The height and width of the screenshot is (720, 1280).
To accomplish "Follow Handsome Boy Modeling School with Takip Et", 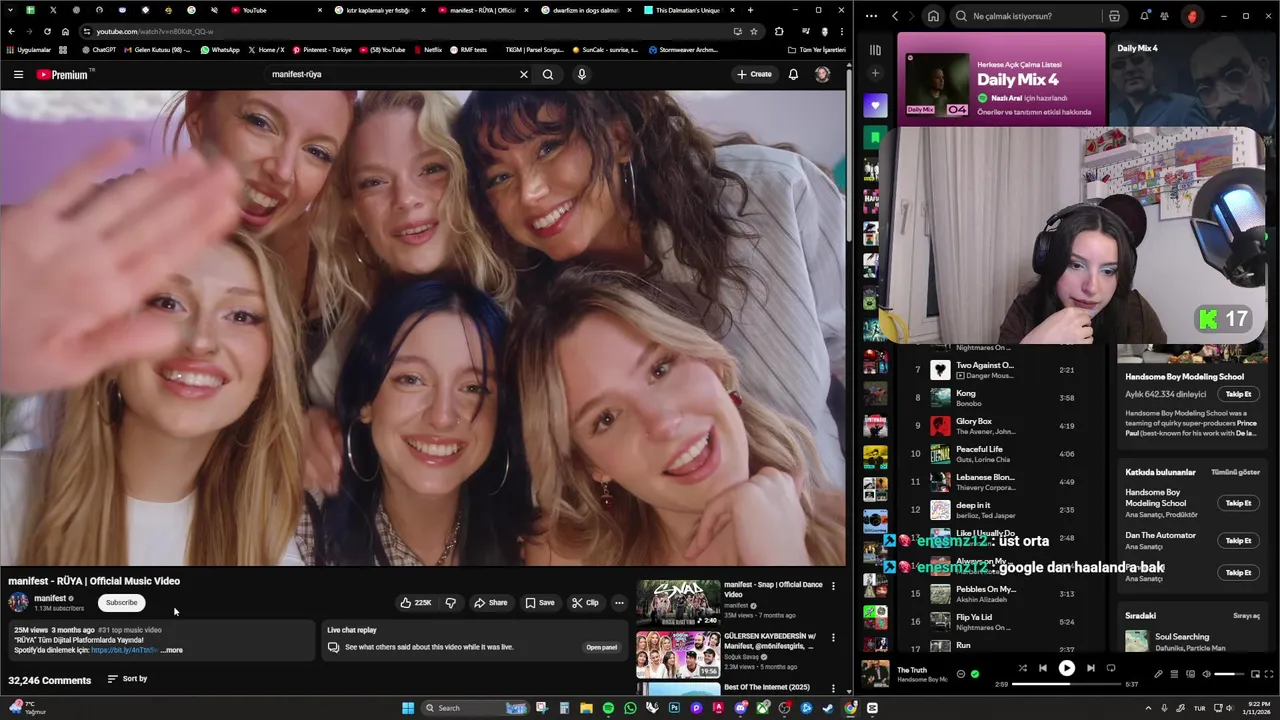I will tap(1238, 394).
